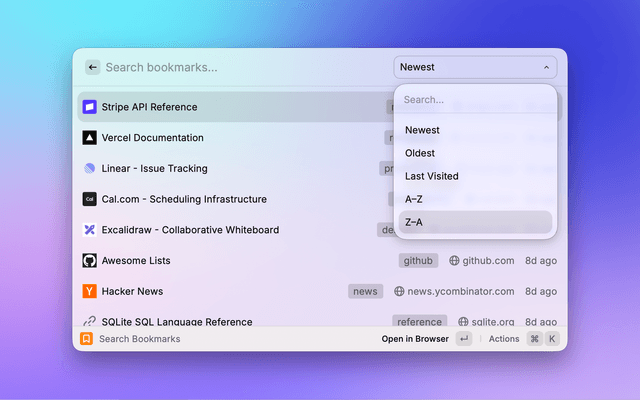
Task: Click the back arrow button
Action: pos(92,67)
